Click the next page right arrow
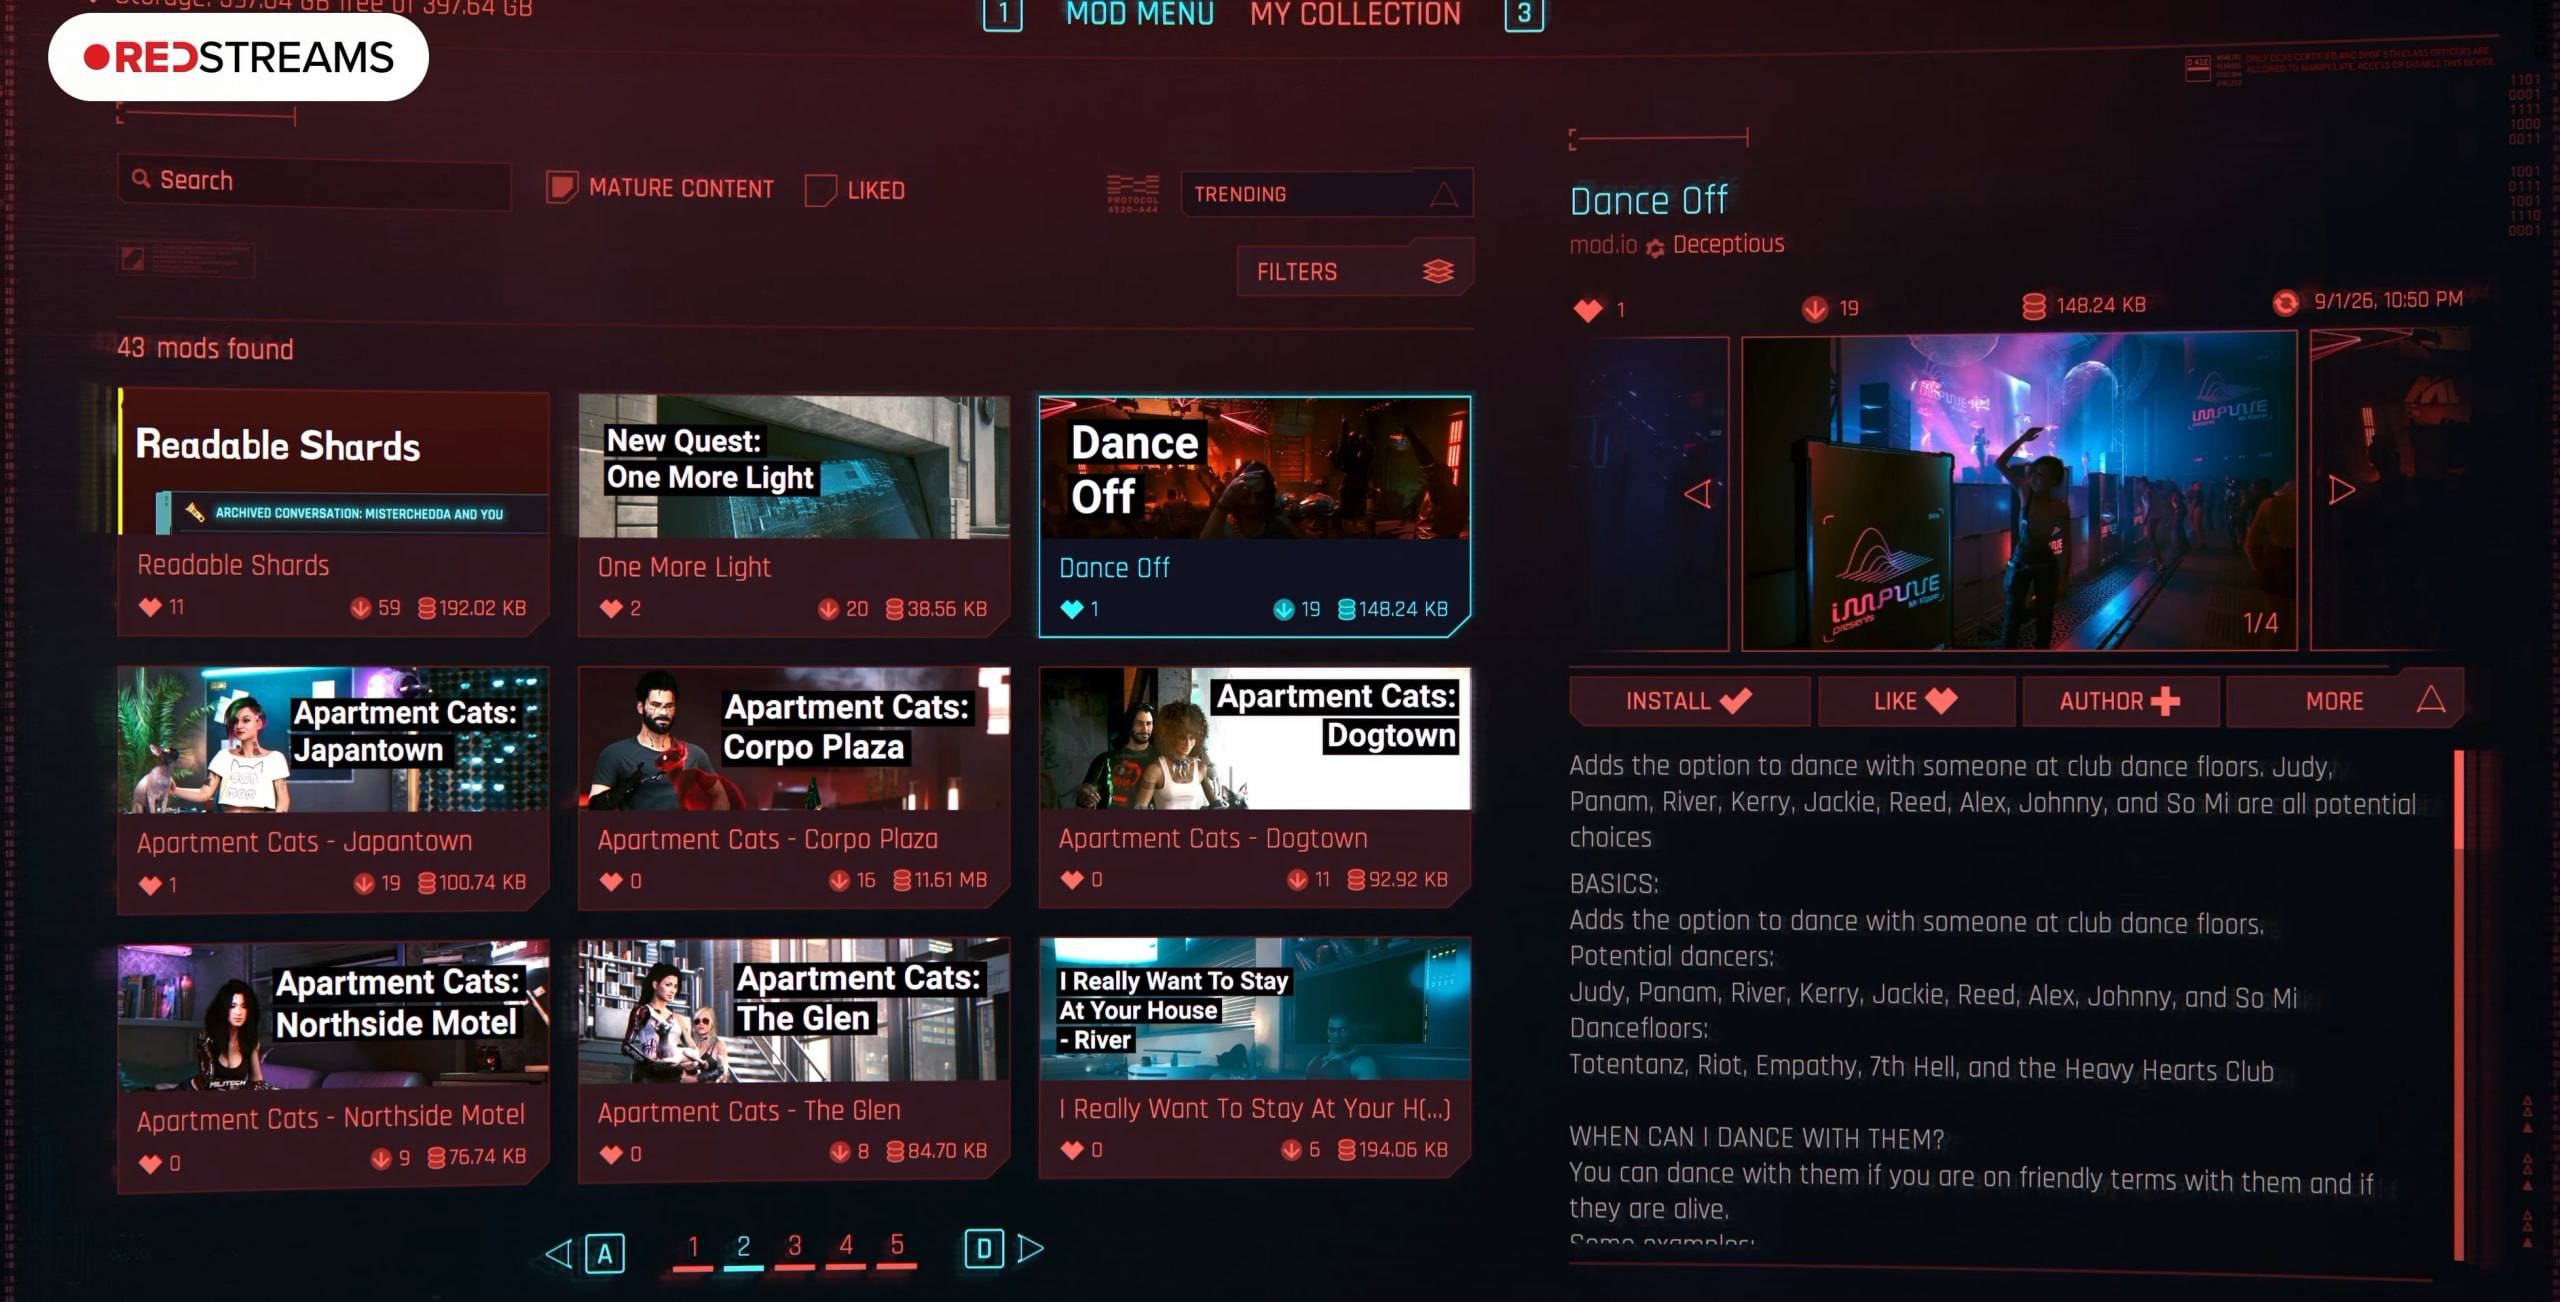 pos(1030,1248)
